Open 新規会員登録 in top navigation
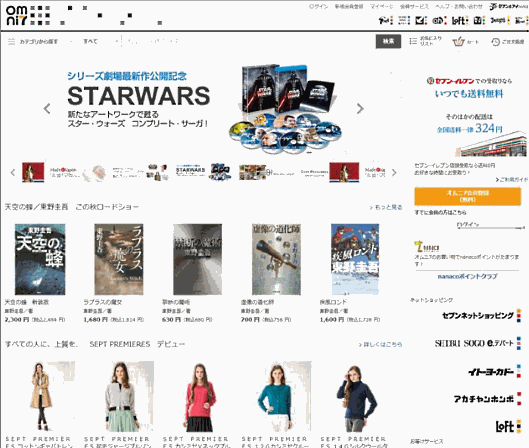This screenshot has width=529, height=448. [x=349, y=6]
